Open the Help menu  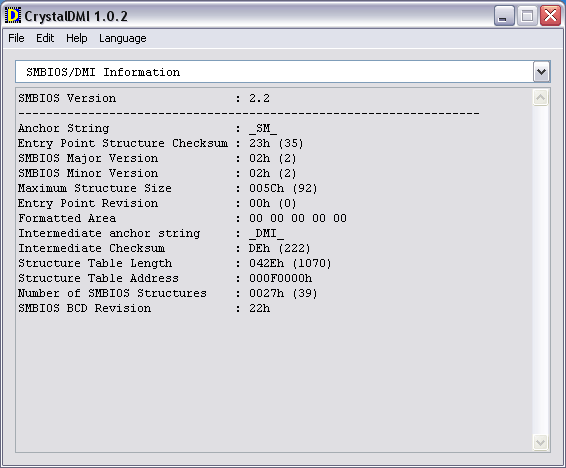click(77, 38)
